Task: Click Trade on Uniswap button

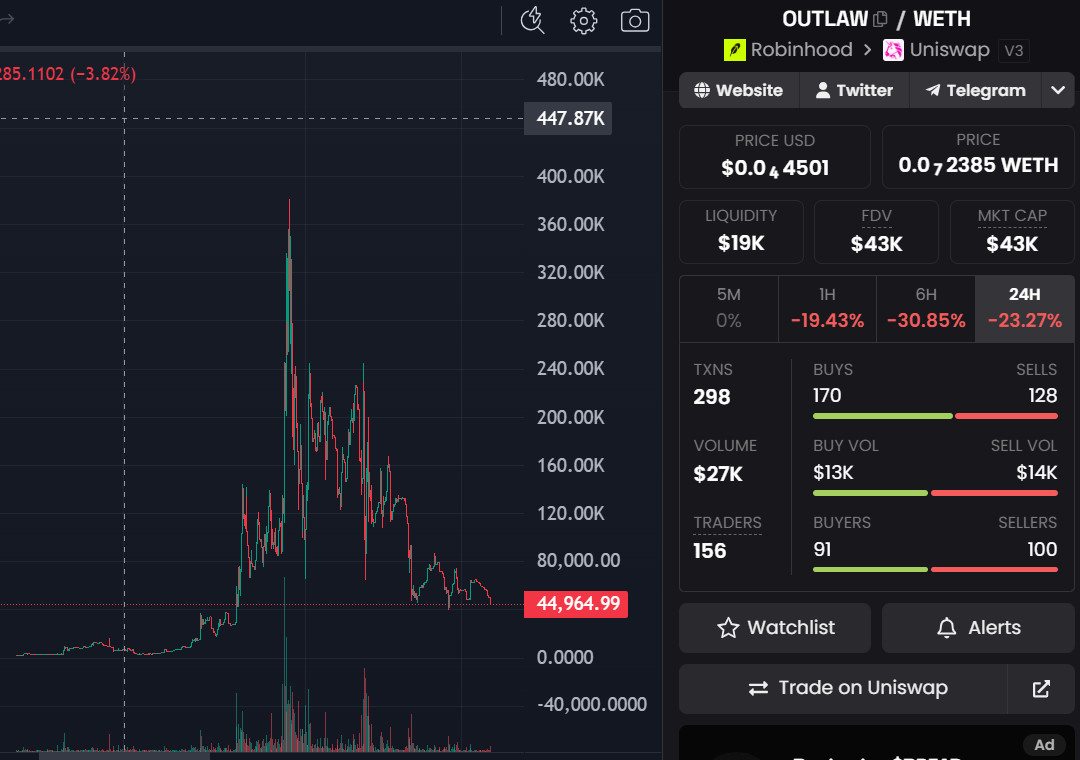Action: pos(843,688)
